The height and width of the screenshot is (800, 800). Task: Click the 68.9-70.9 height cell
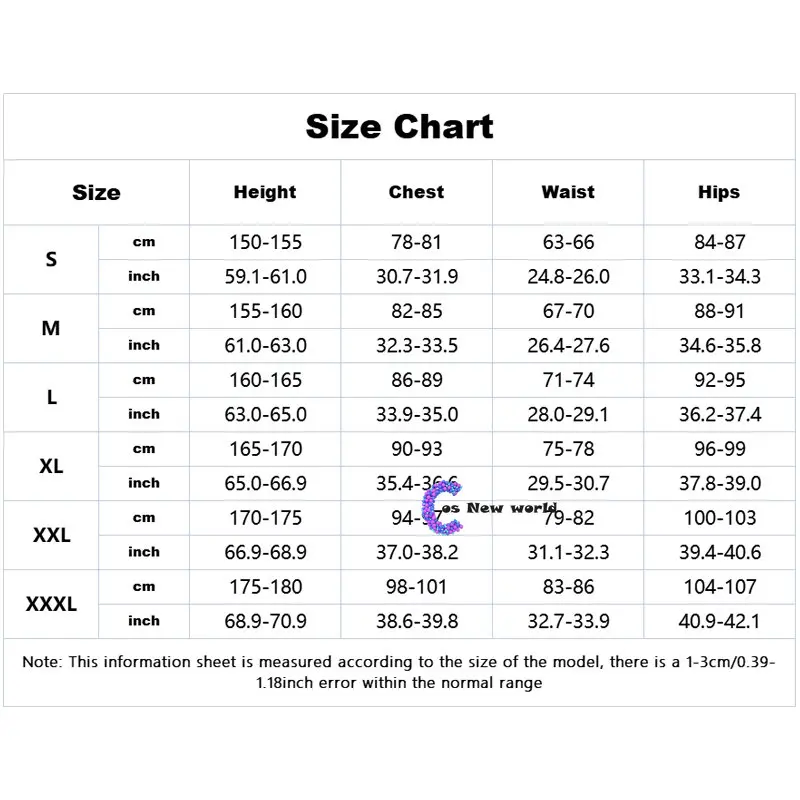tap(265, 621)
